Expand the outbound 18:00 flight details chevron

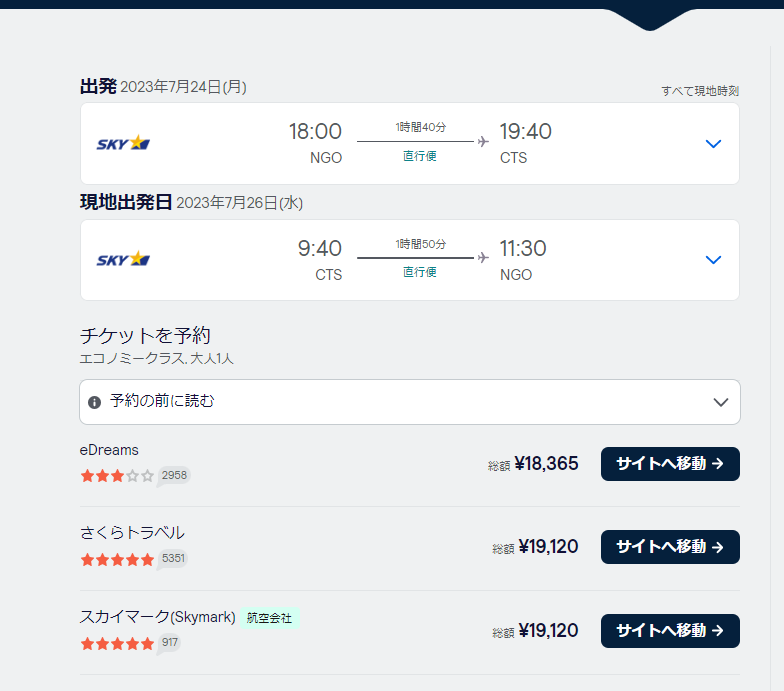click(x=713, y=144)
